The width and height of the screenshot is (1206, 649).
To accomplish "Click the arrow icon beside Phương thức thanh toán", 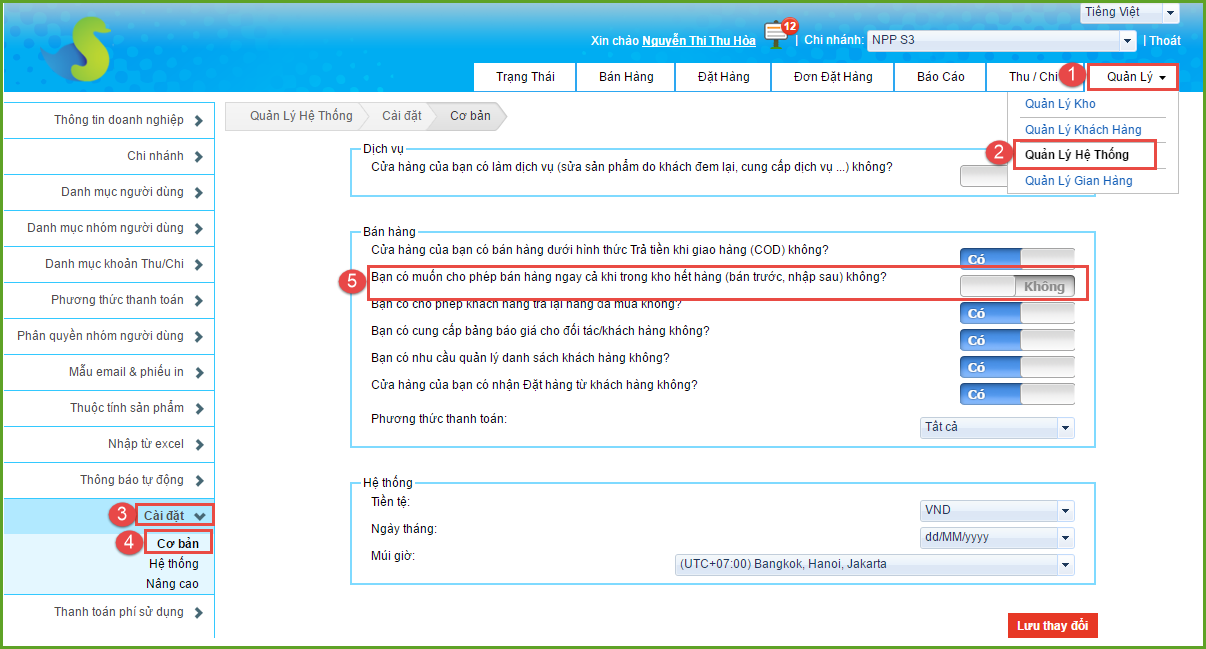I will coord(199,301).
